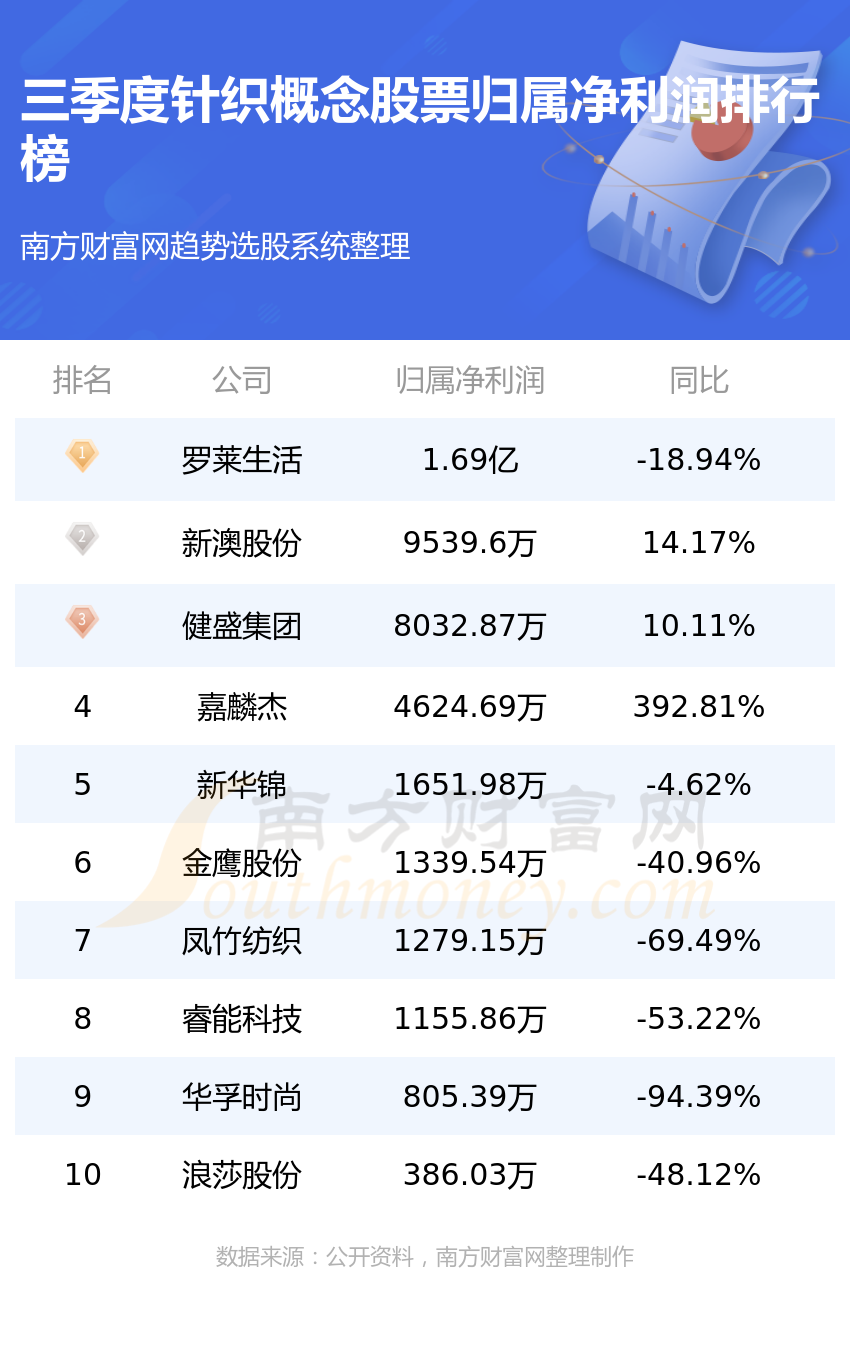Open company name 新澳股份

242,543
